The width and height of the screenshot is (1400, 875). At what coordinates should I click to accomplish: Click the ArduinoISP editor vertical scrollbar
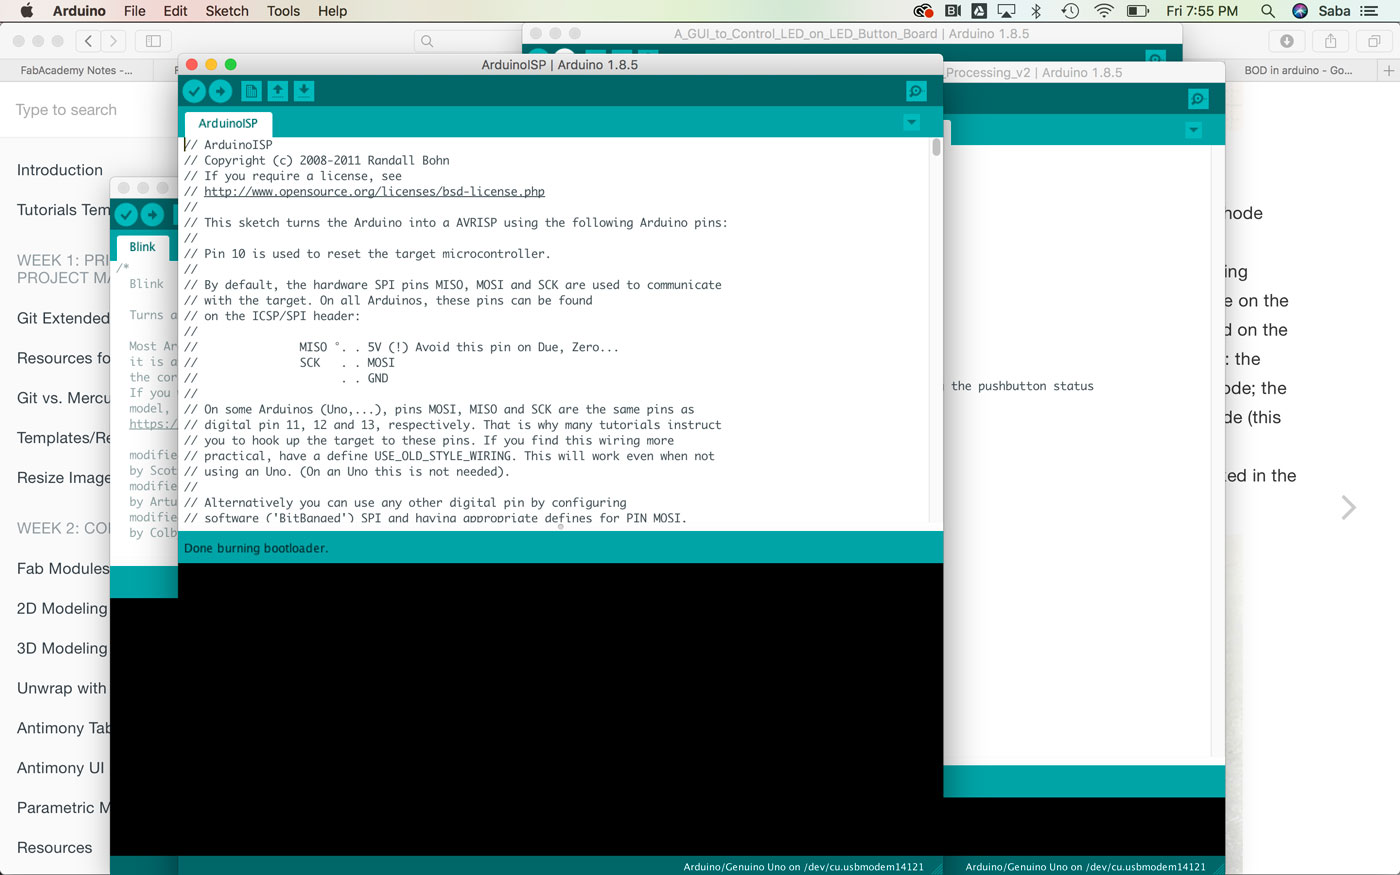click(936, 147)
